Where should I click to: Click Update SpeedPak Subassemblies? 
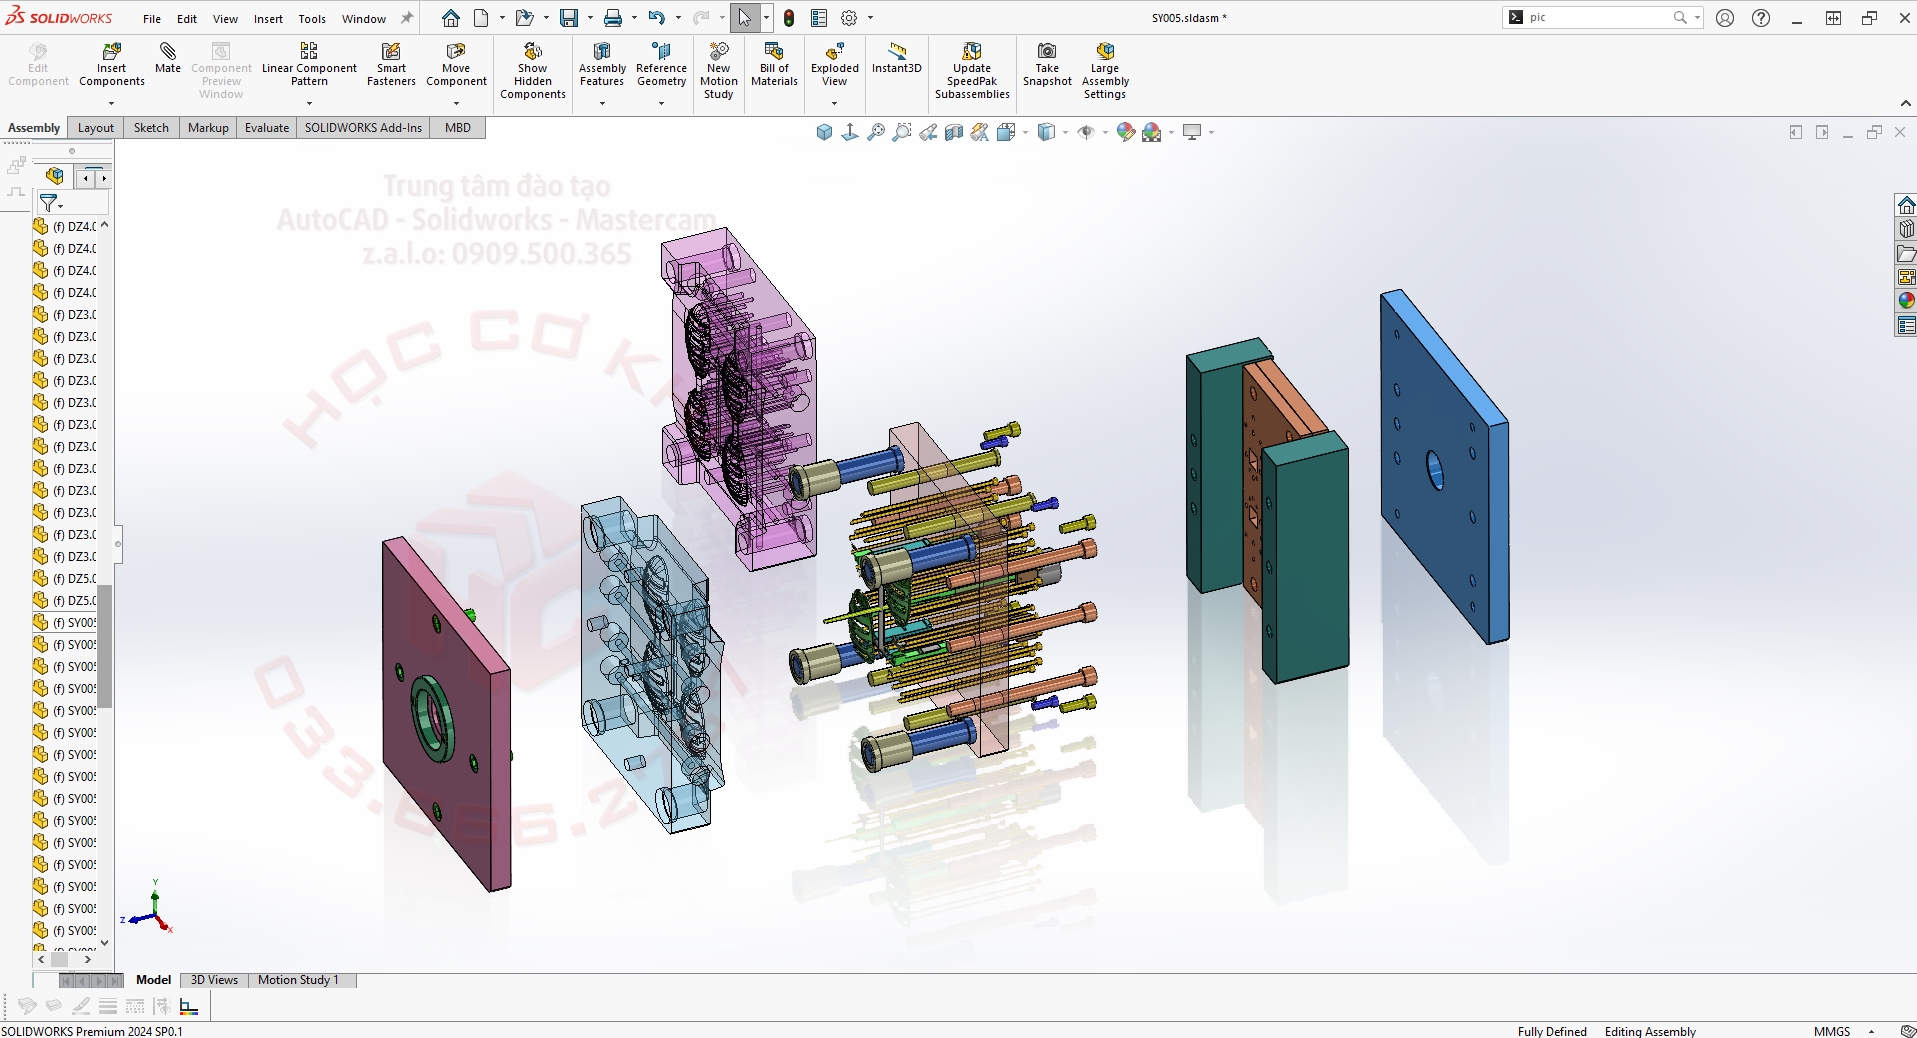coord(972,71)
